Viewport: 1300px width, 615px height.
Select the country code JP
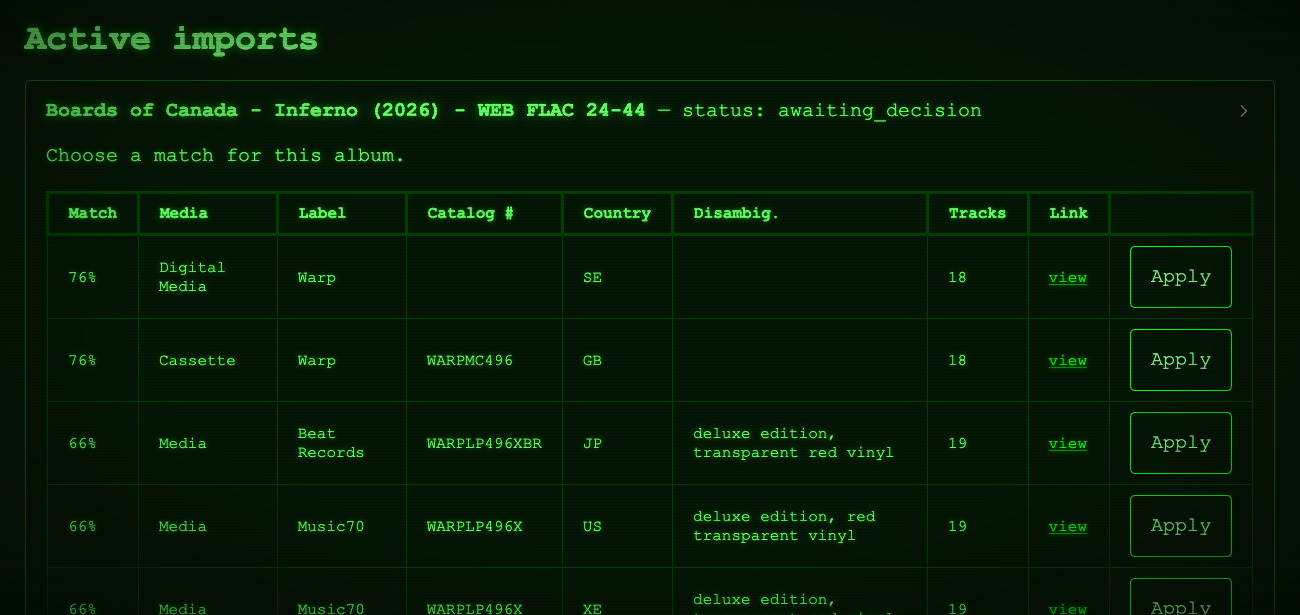point(592,443)
